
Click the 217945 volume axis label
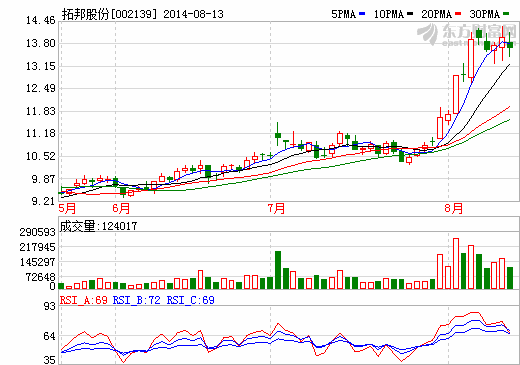(x=37, y=247)
